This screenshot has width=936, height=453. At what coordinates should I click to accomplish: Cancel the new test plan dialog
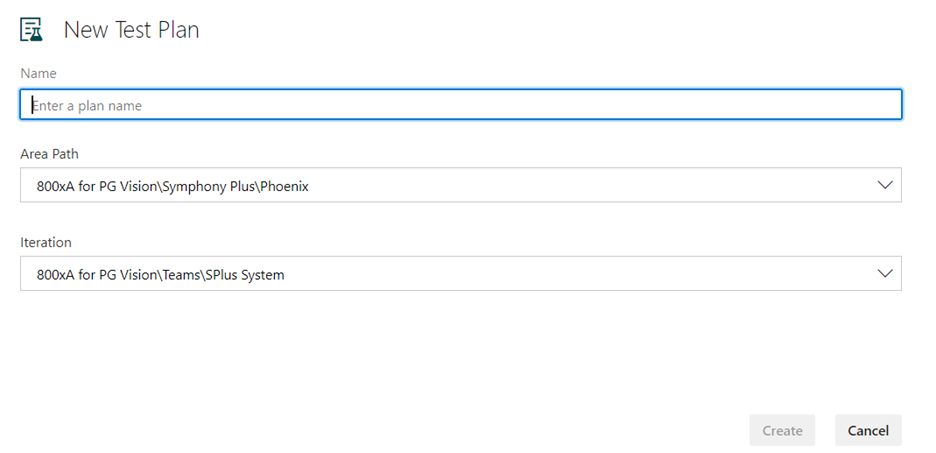868,430
